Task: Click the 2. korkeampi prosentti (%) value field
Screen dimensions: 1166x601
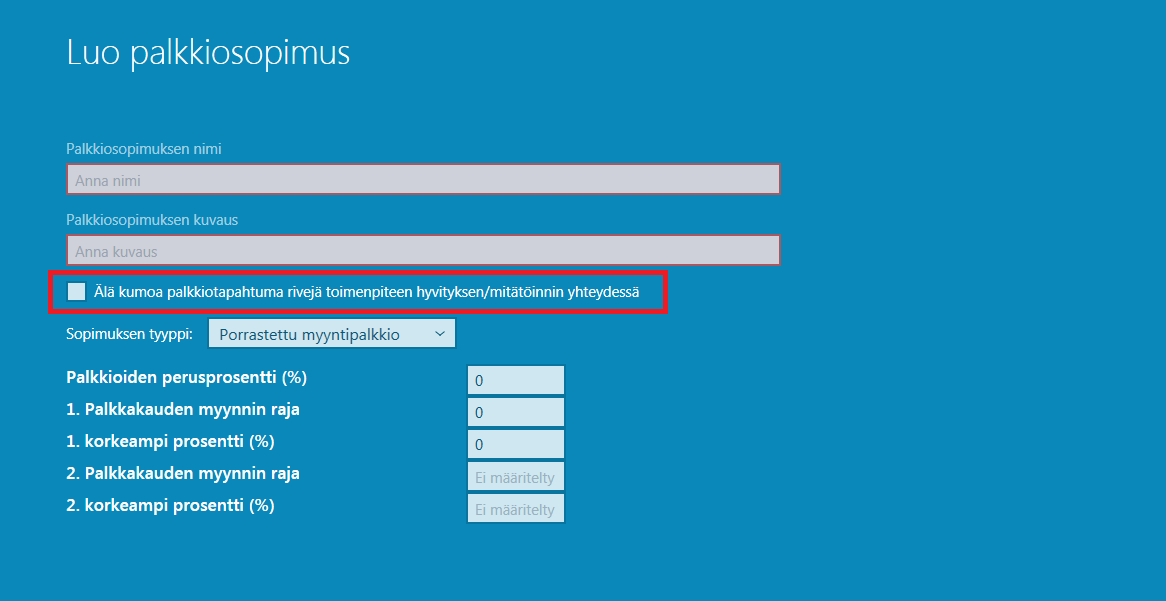Action: pos(515,509)
